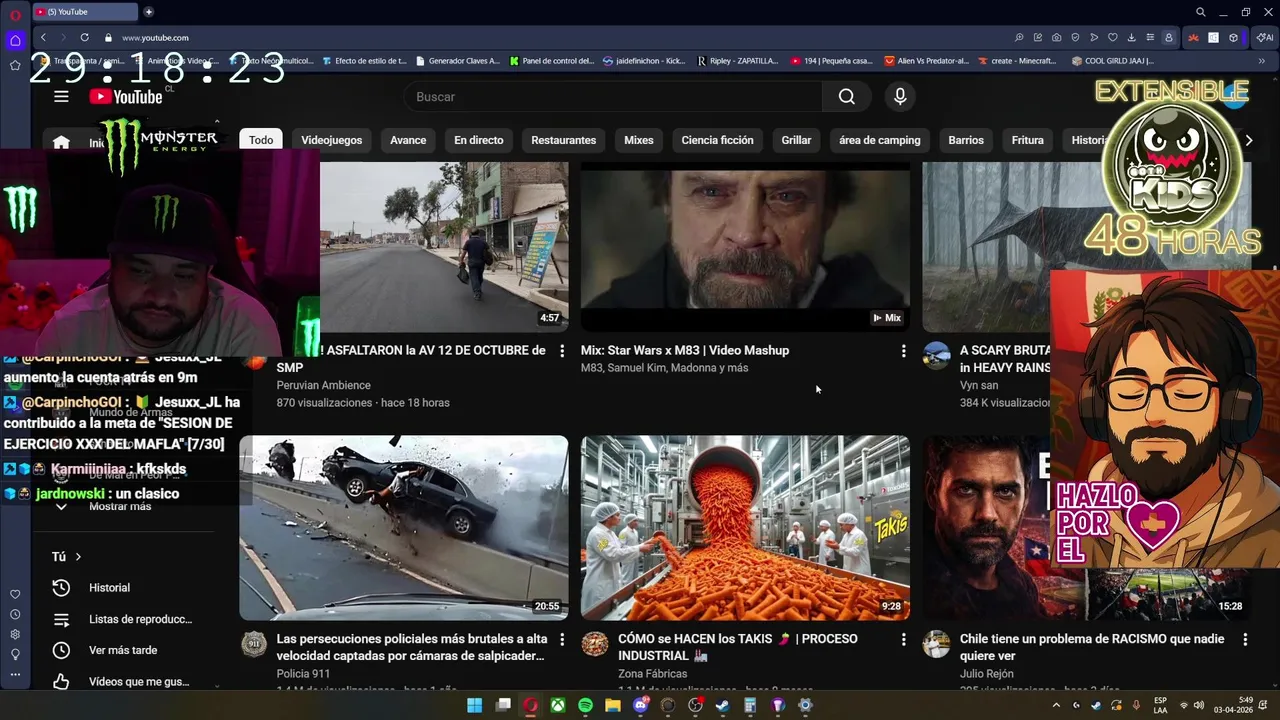
Task: Open Discord from the taskbar
Action: click(x=641, y=705)
